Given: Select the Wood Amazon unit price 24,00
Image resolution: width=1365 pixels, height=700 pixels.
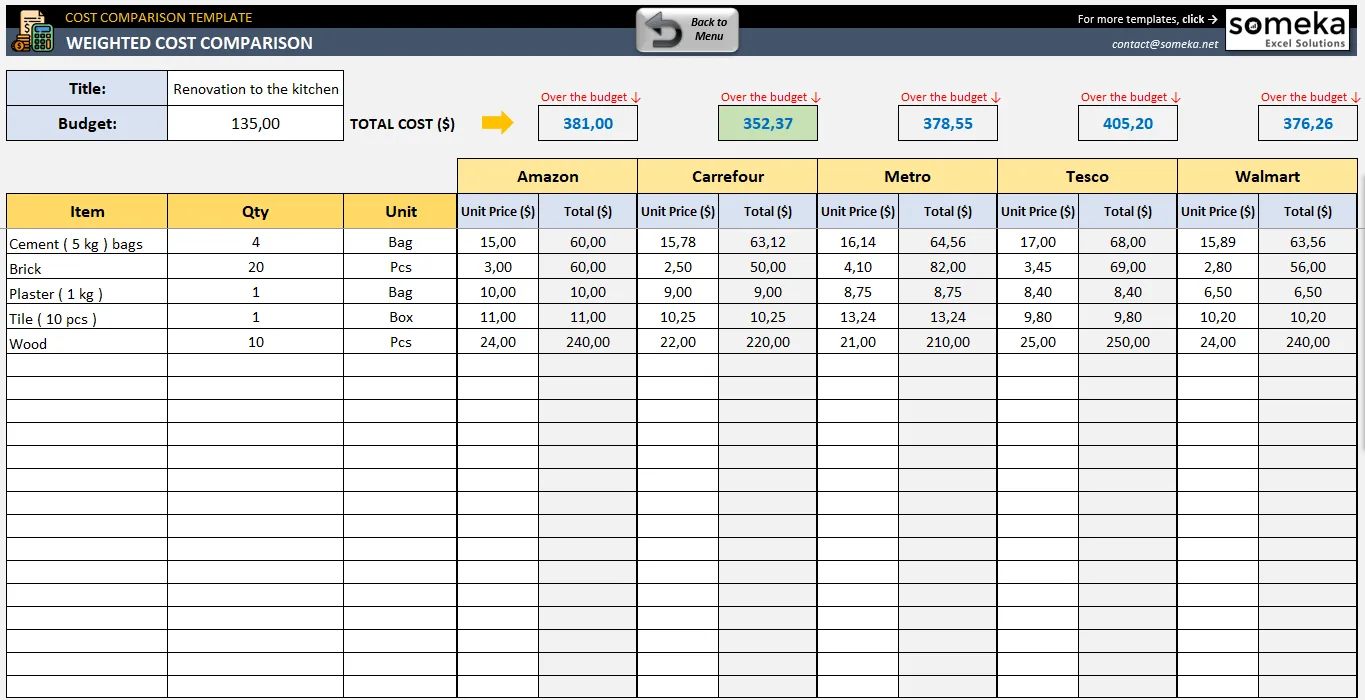Looking at the screenshot, I should pos(498,342).
